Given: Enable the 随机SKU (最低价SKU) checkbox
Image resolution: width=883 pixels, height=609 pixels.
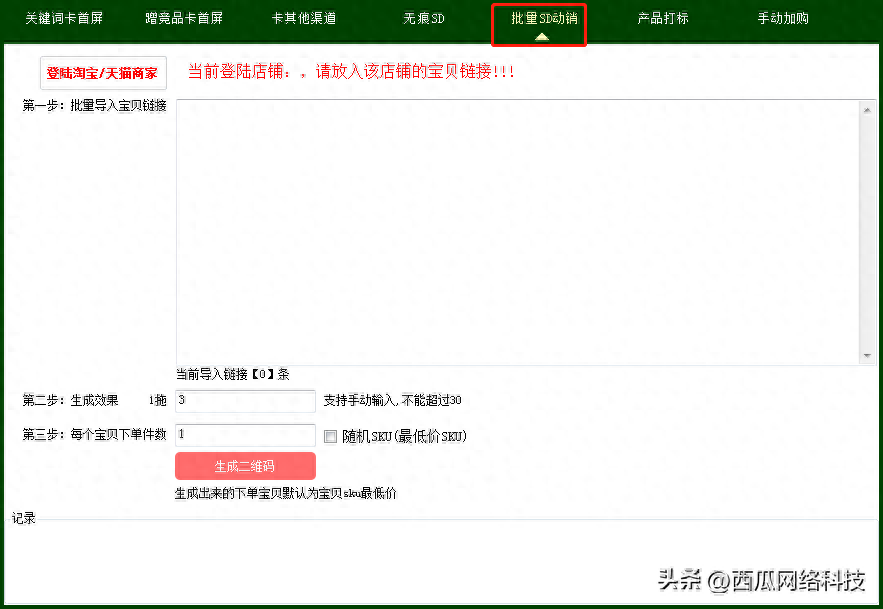Looking at the screenshot, I should pos(331,436).
